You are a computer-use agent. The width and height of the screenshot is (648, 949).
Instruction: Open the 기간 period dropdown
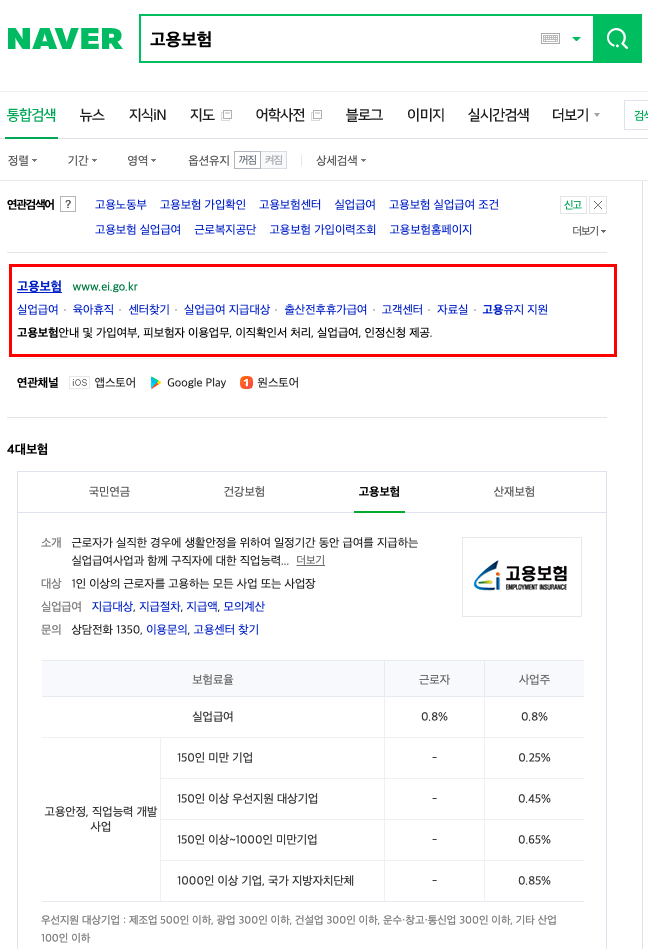82,160
